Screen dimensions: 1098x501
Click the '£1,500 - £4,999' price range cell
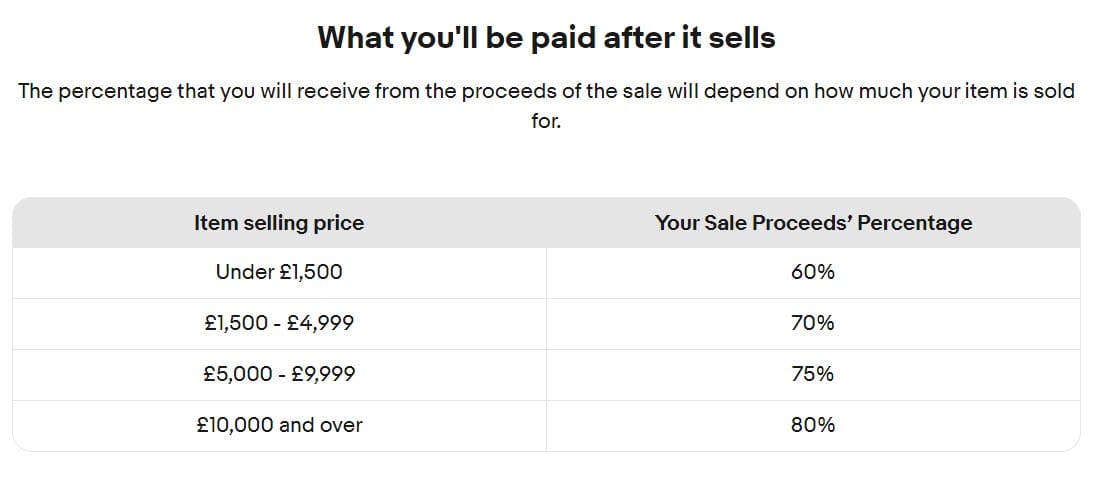click(x=279, y=323)
